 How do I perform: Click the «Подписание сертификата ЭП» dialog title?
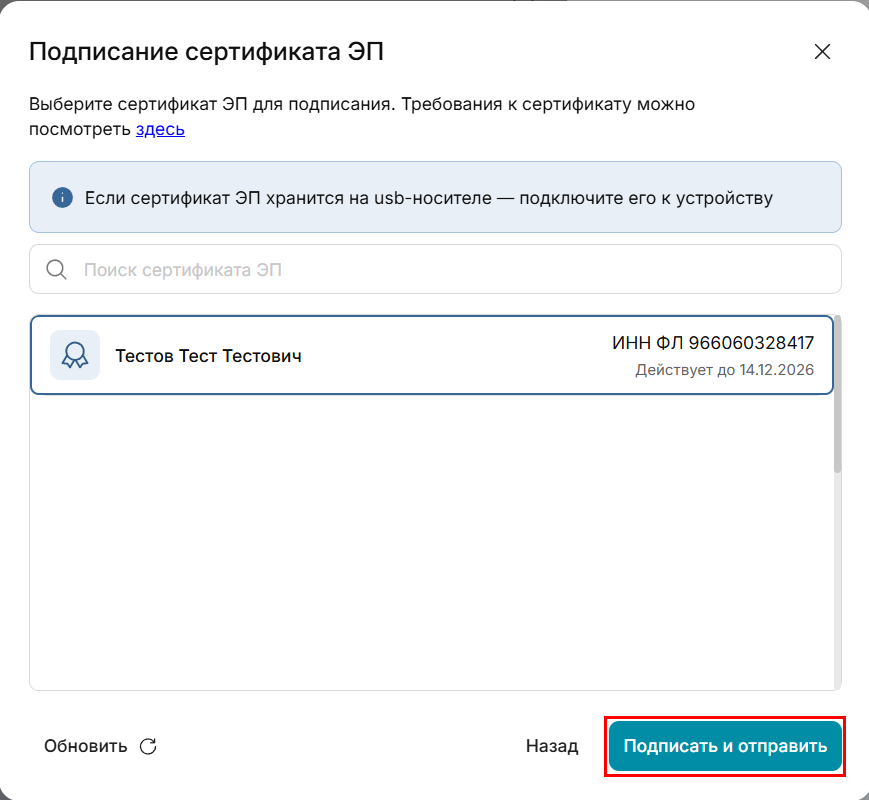[206, 52]
